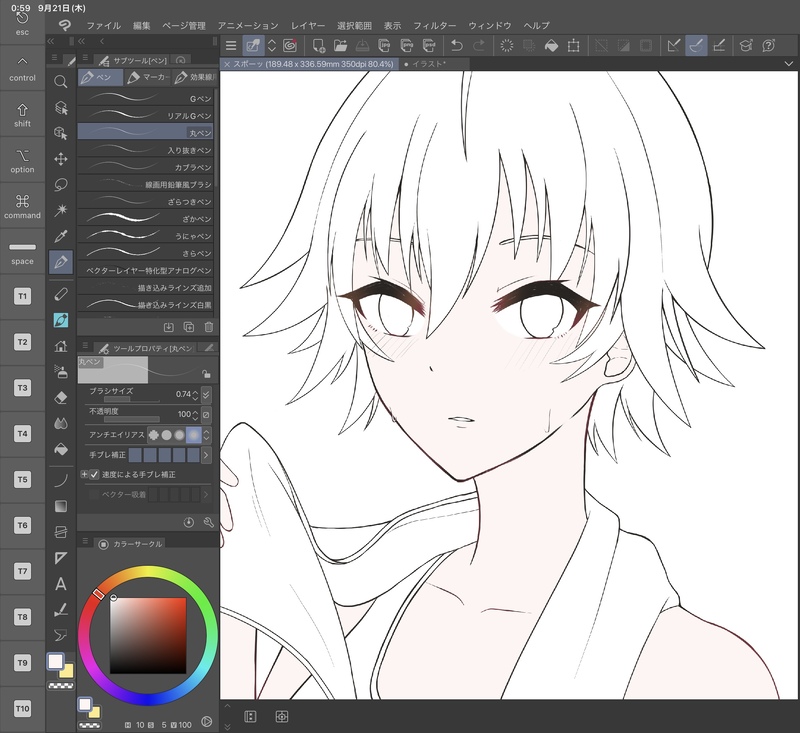Select the Fill bucket tool in toolbar
Screen dimensions: 800x733
tap(61, 449)
